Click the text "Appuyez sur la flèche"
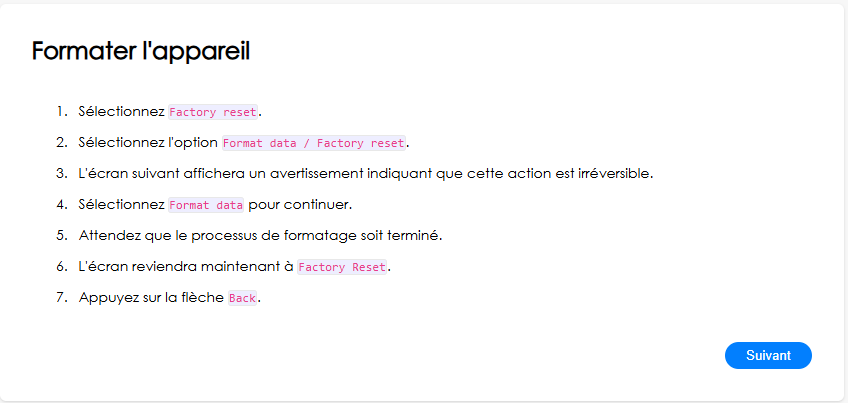Screen dimensions: 848x403 click(151, 298)
